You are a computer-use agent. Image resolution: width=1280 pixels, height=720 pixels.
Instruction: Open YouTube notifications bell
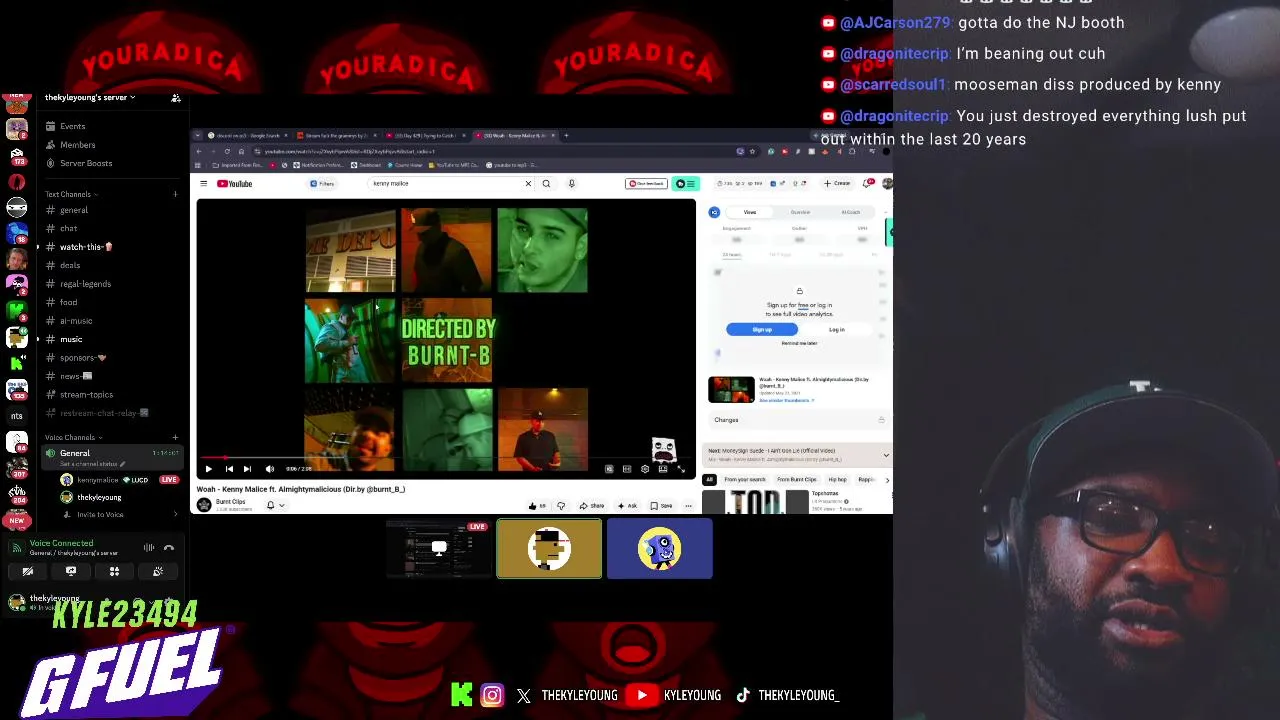(868, 183)
